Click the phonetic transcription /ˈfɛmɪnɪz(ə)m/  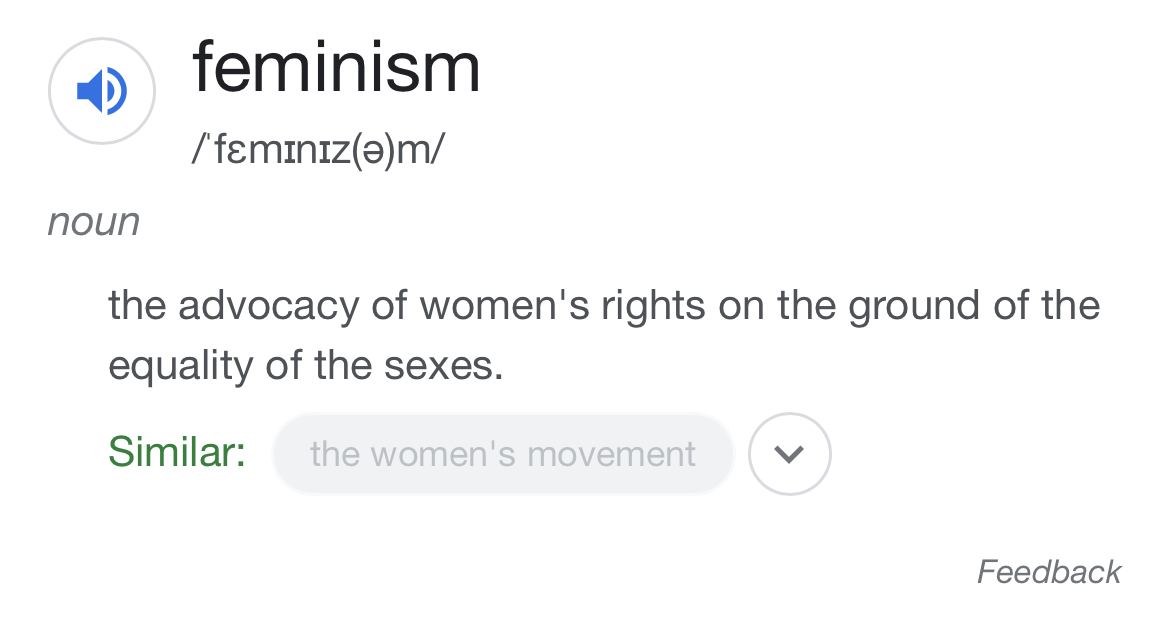click(319, 150)
